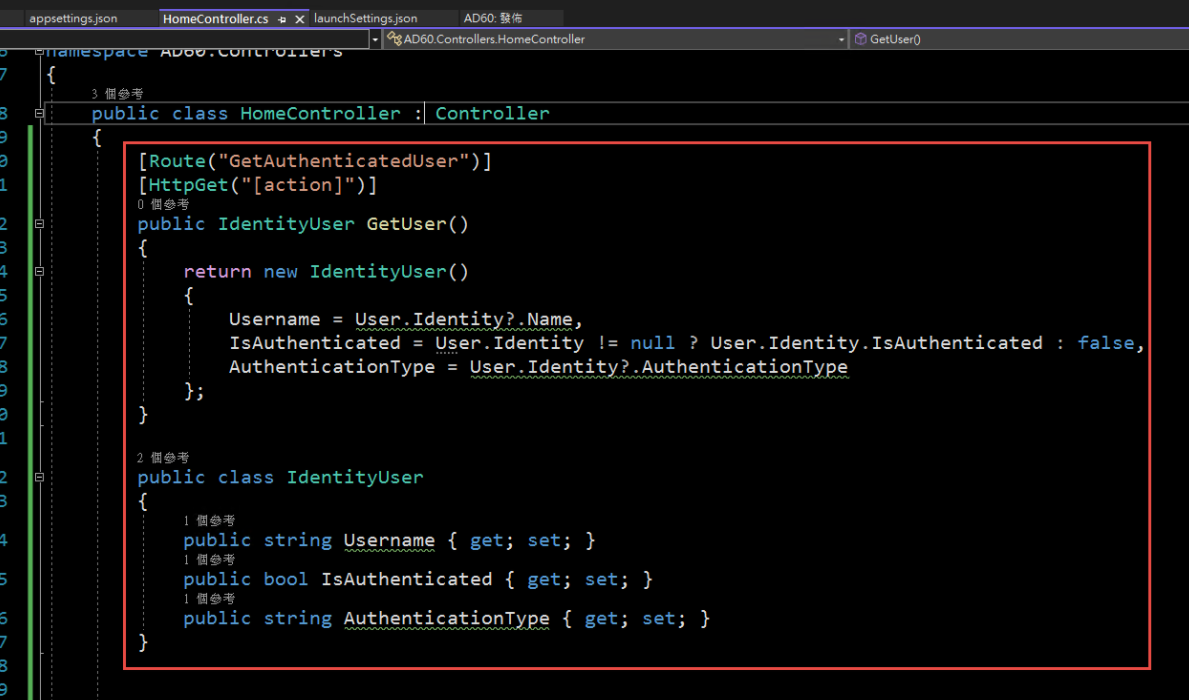Show the 3 個參考 references for HomeController
Image resolution: width=1189 pixels, height=700 pixels.
coord(117,94)
